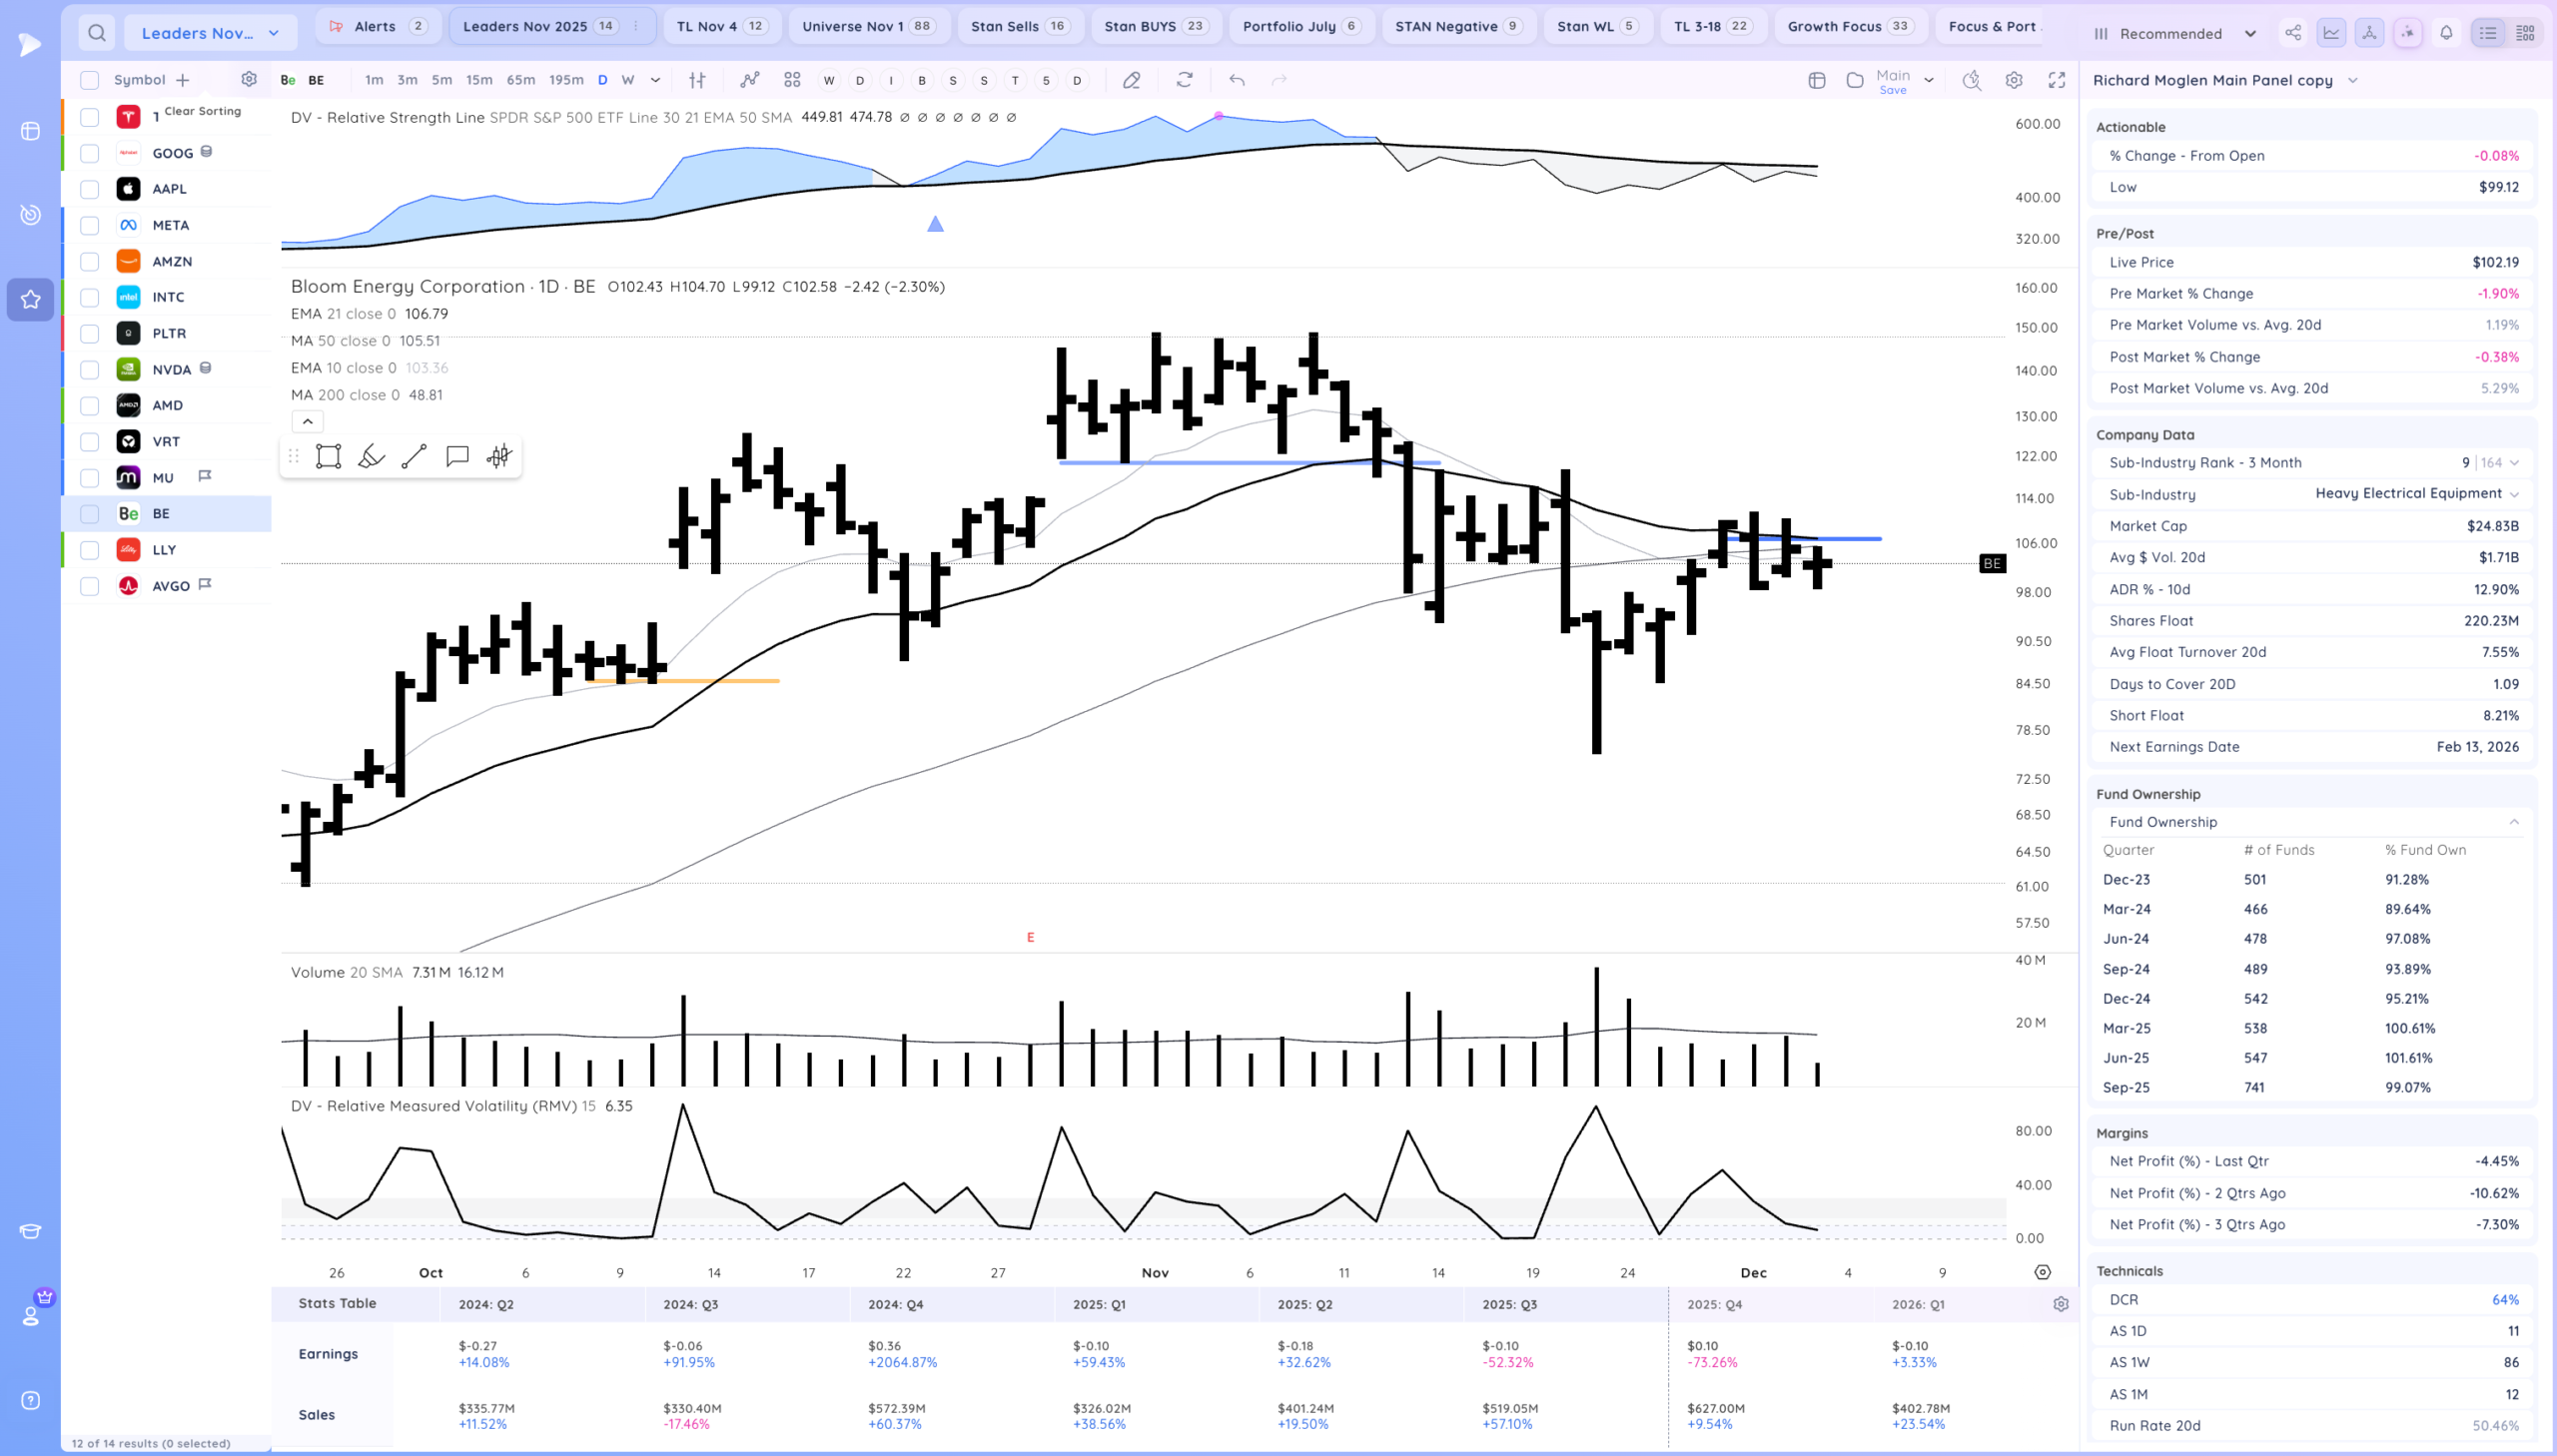Image resolution: width=2557 pixels, height=1456 pixels.
Task: Click the Alerts button
Action: coord(377,26)
